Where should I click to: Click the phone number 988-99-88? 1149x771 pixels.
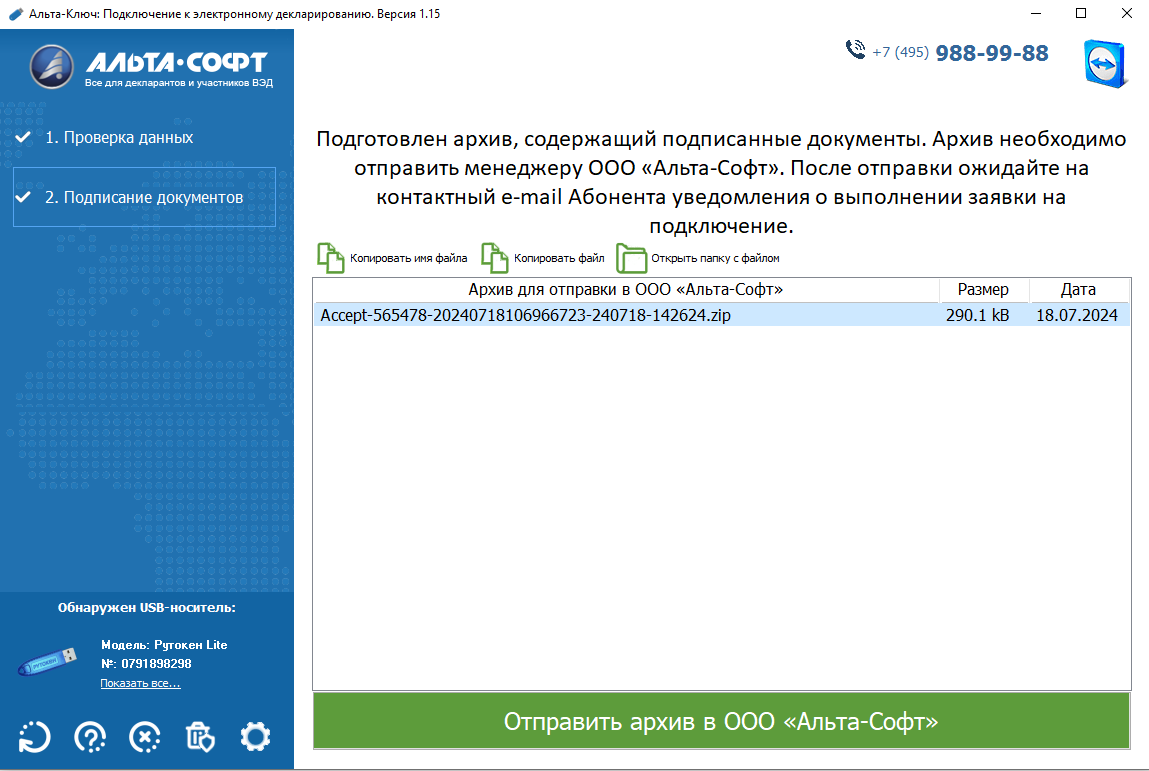992,53
